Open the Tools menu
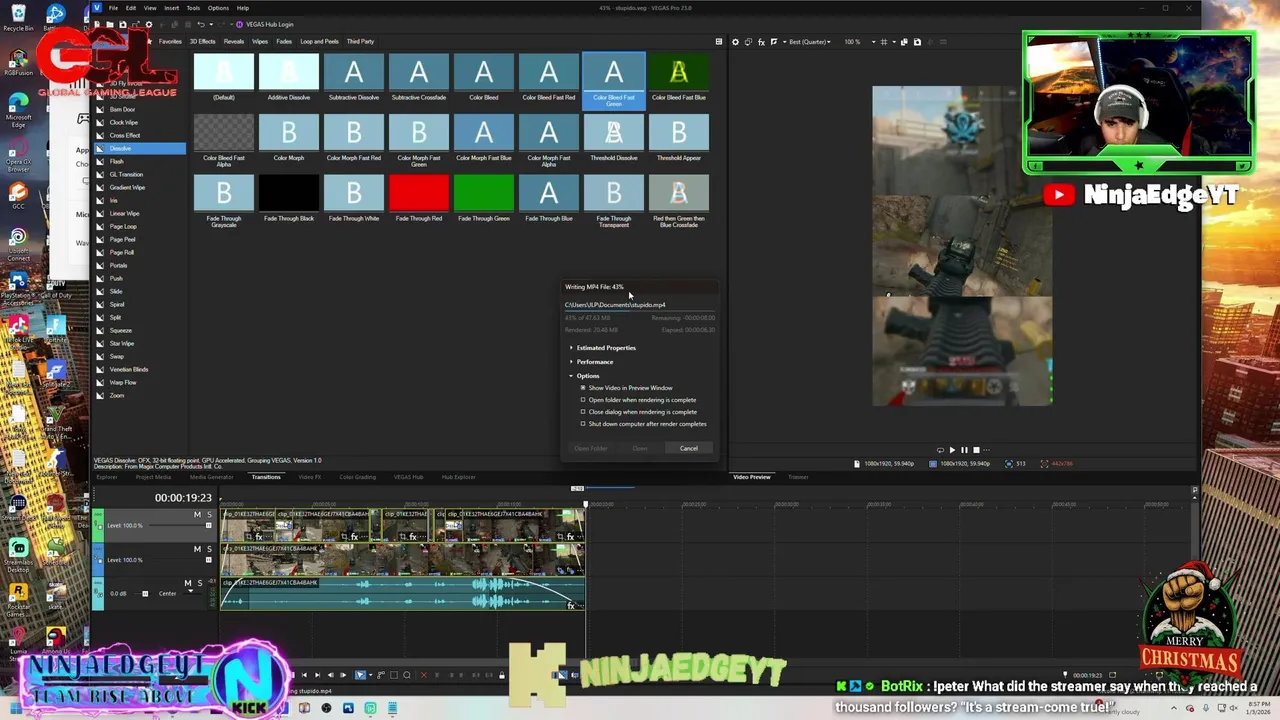This screenshot has width=1280, height=720. [193, 8]
